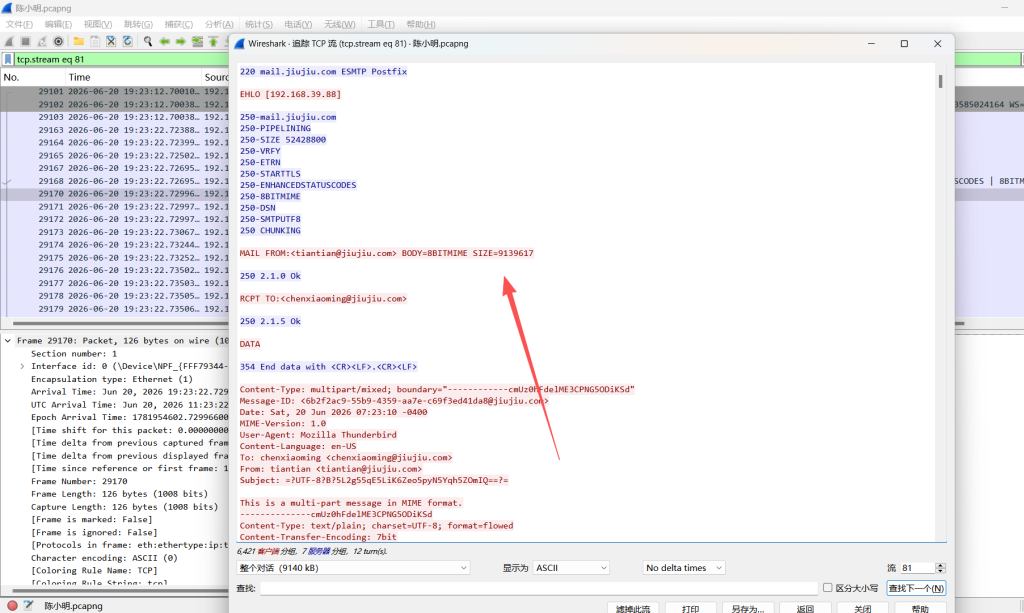The height and width of the screenshot is (613, 1024).
Task: Click the 流 stream number input showing 81
Action: click(x=917, y=568)
